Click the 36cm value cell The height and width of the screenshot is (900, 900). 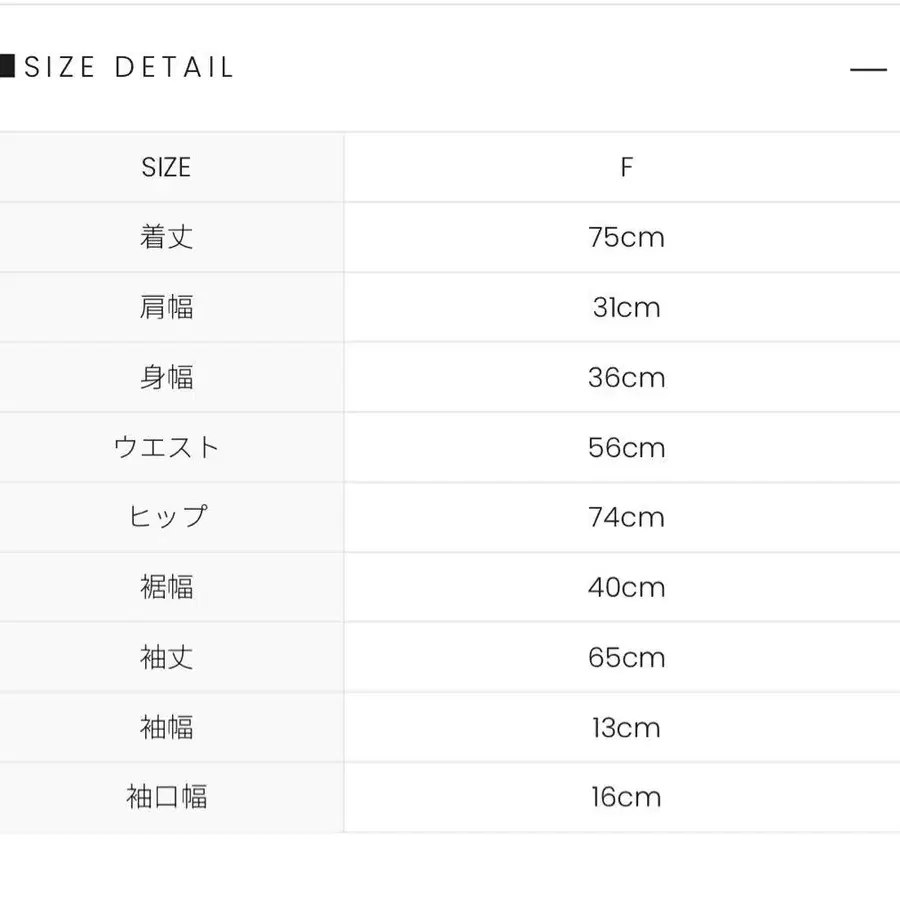[x=626, y=377]
